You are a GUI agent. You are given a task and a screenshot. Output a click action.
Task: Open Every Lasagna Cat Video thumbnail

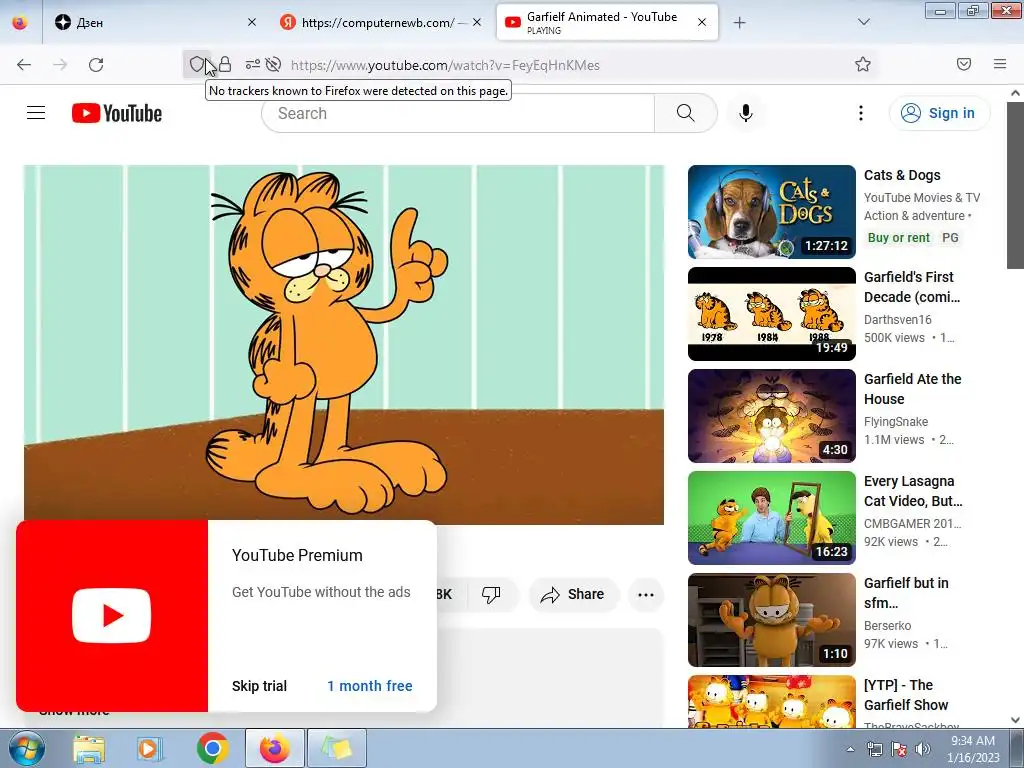pyautogui.click(x=771, y=517)
